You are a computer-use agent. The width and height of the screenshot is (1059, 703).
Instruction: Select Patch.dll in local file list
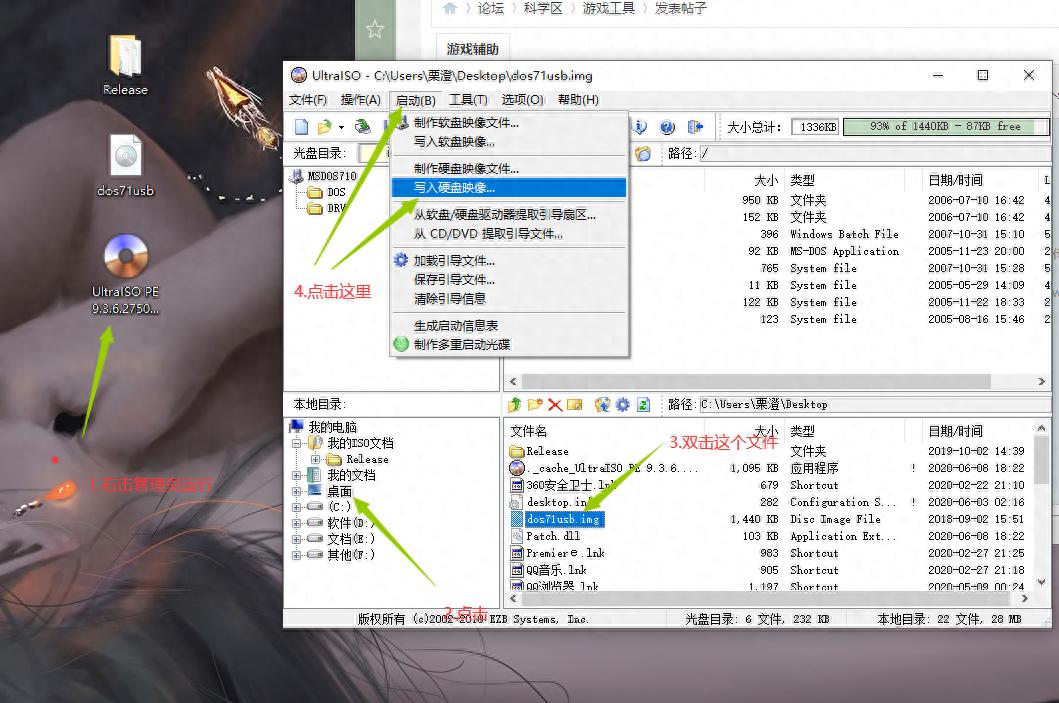pos(552,536)
